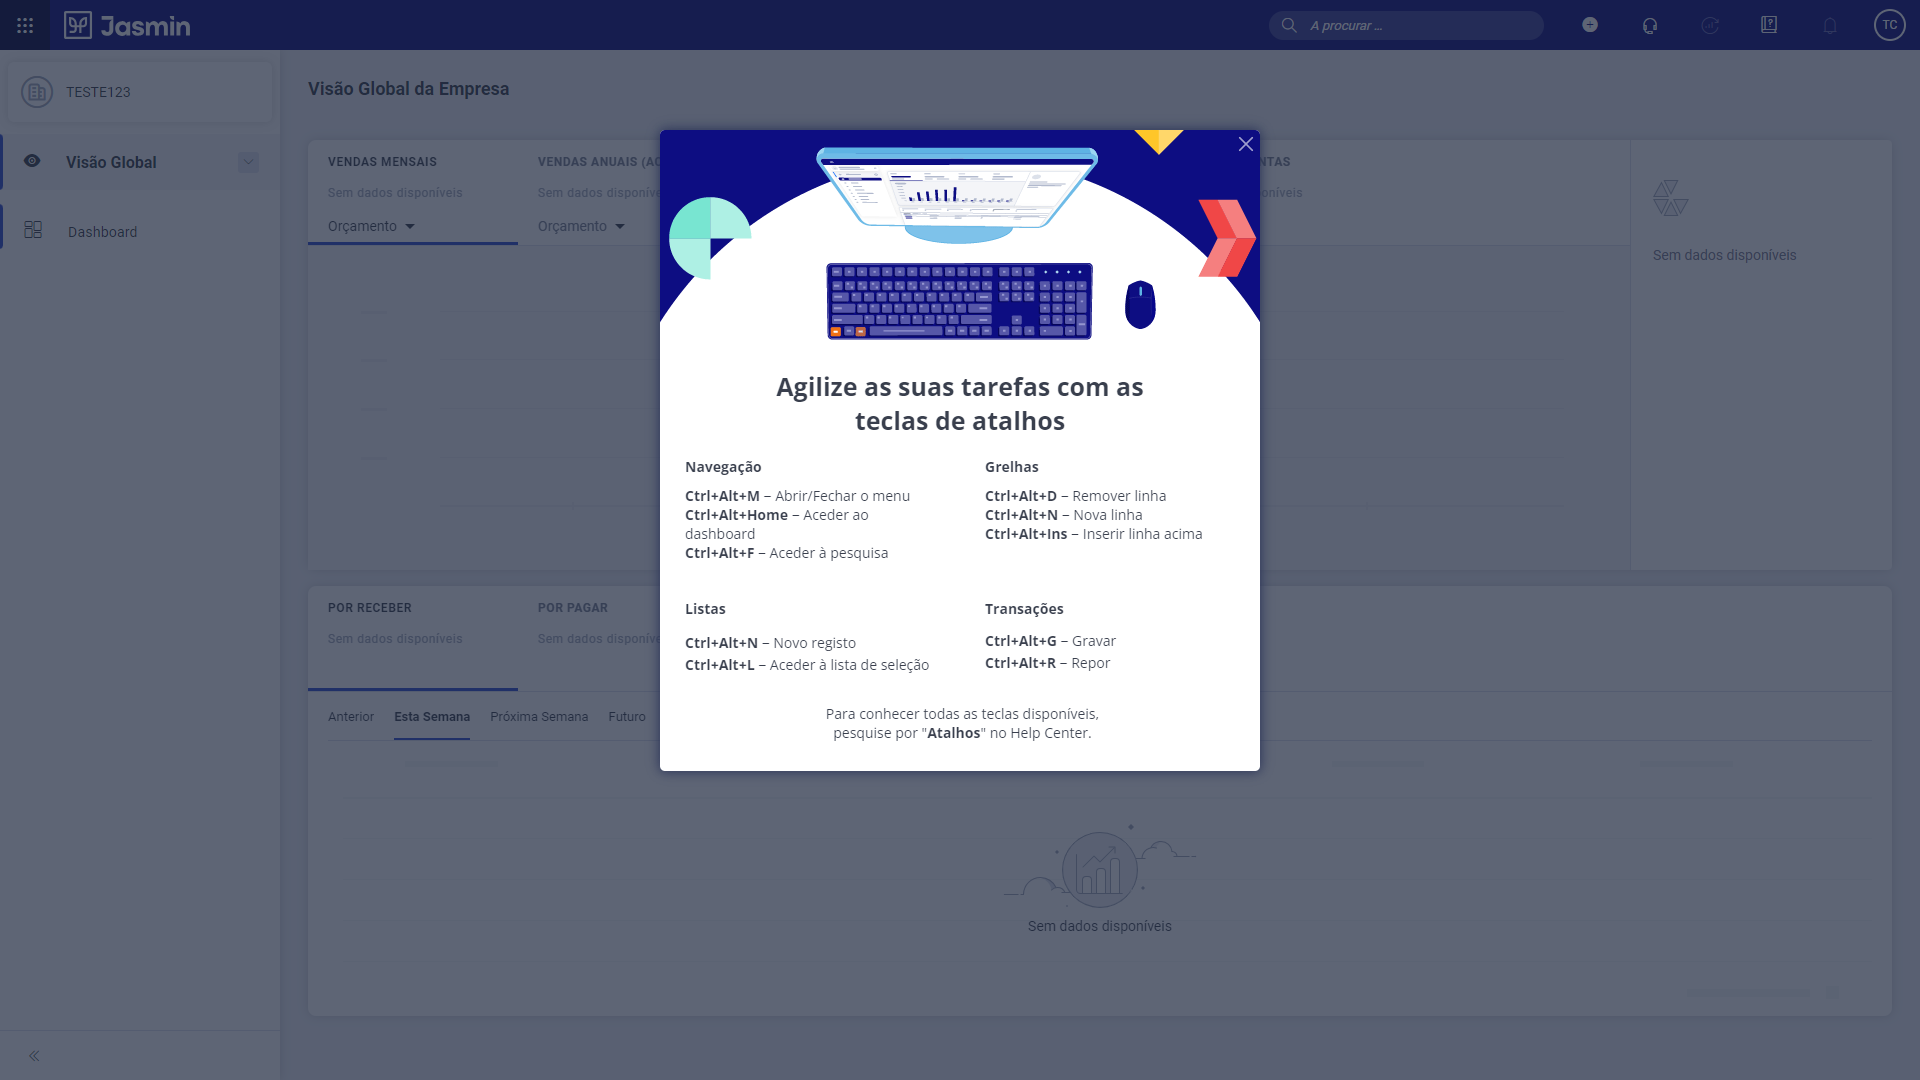Select the Por Pagar tab

coord(590,638)
